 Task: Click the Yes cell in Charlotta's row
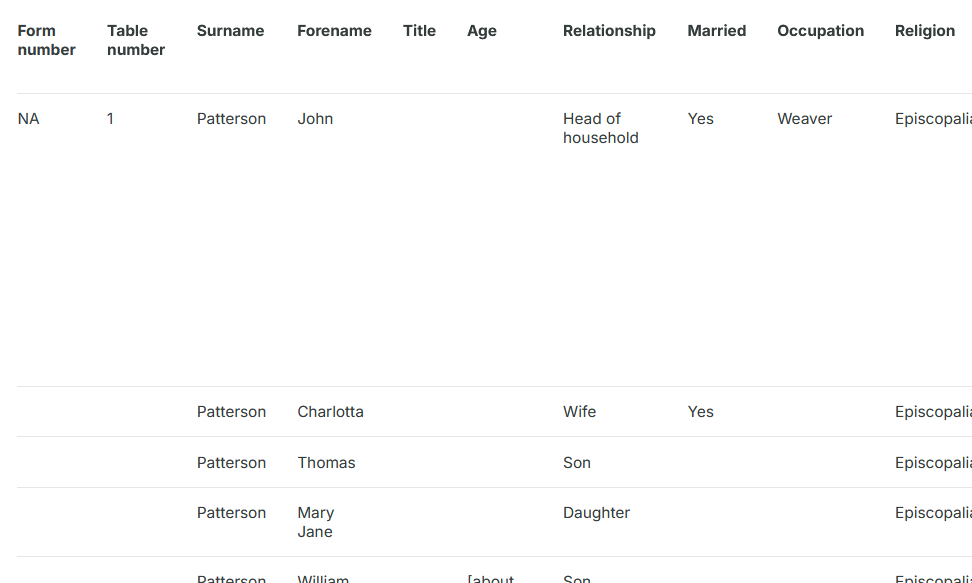pos(700,412)
